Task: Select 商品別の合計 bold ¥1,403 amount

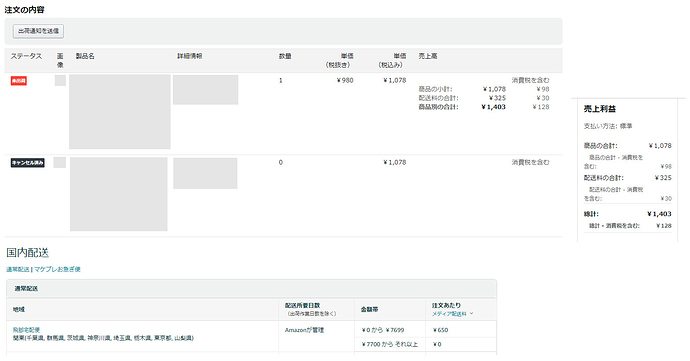Action: pyautogui.click(x=494, y=107)
